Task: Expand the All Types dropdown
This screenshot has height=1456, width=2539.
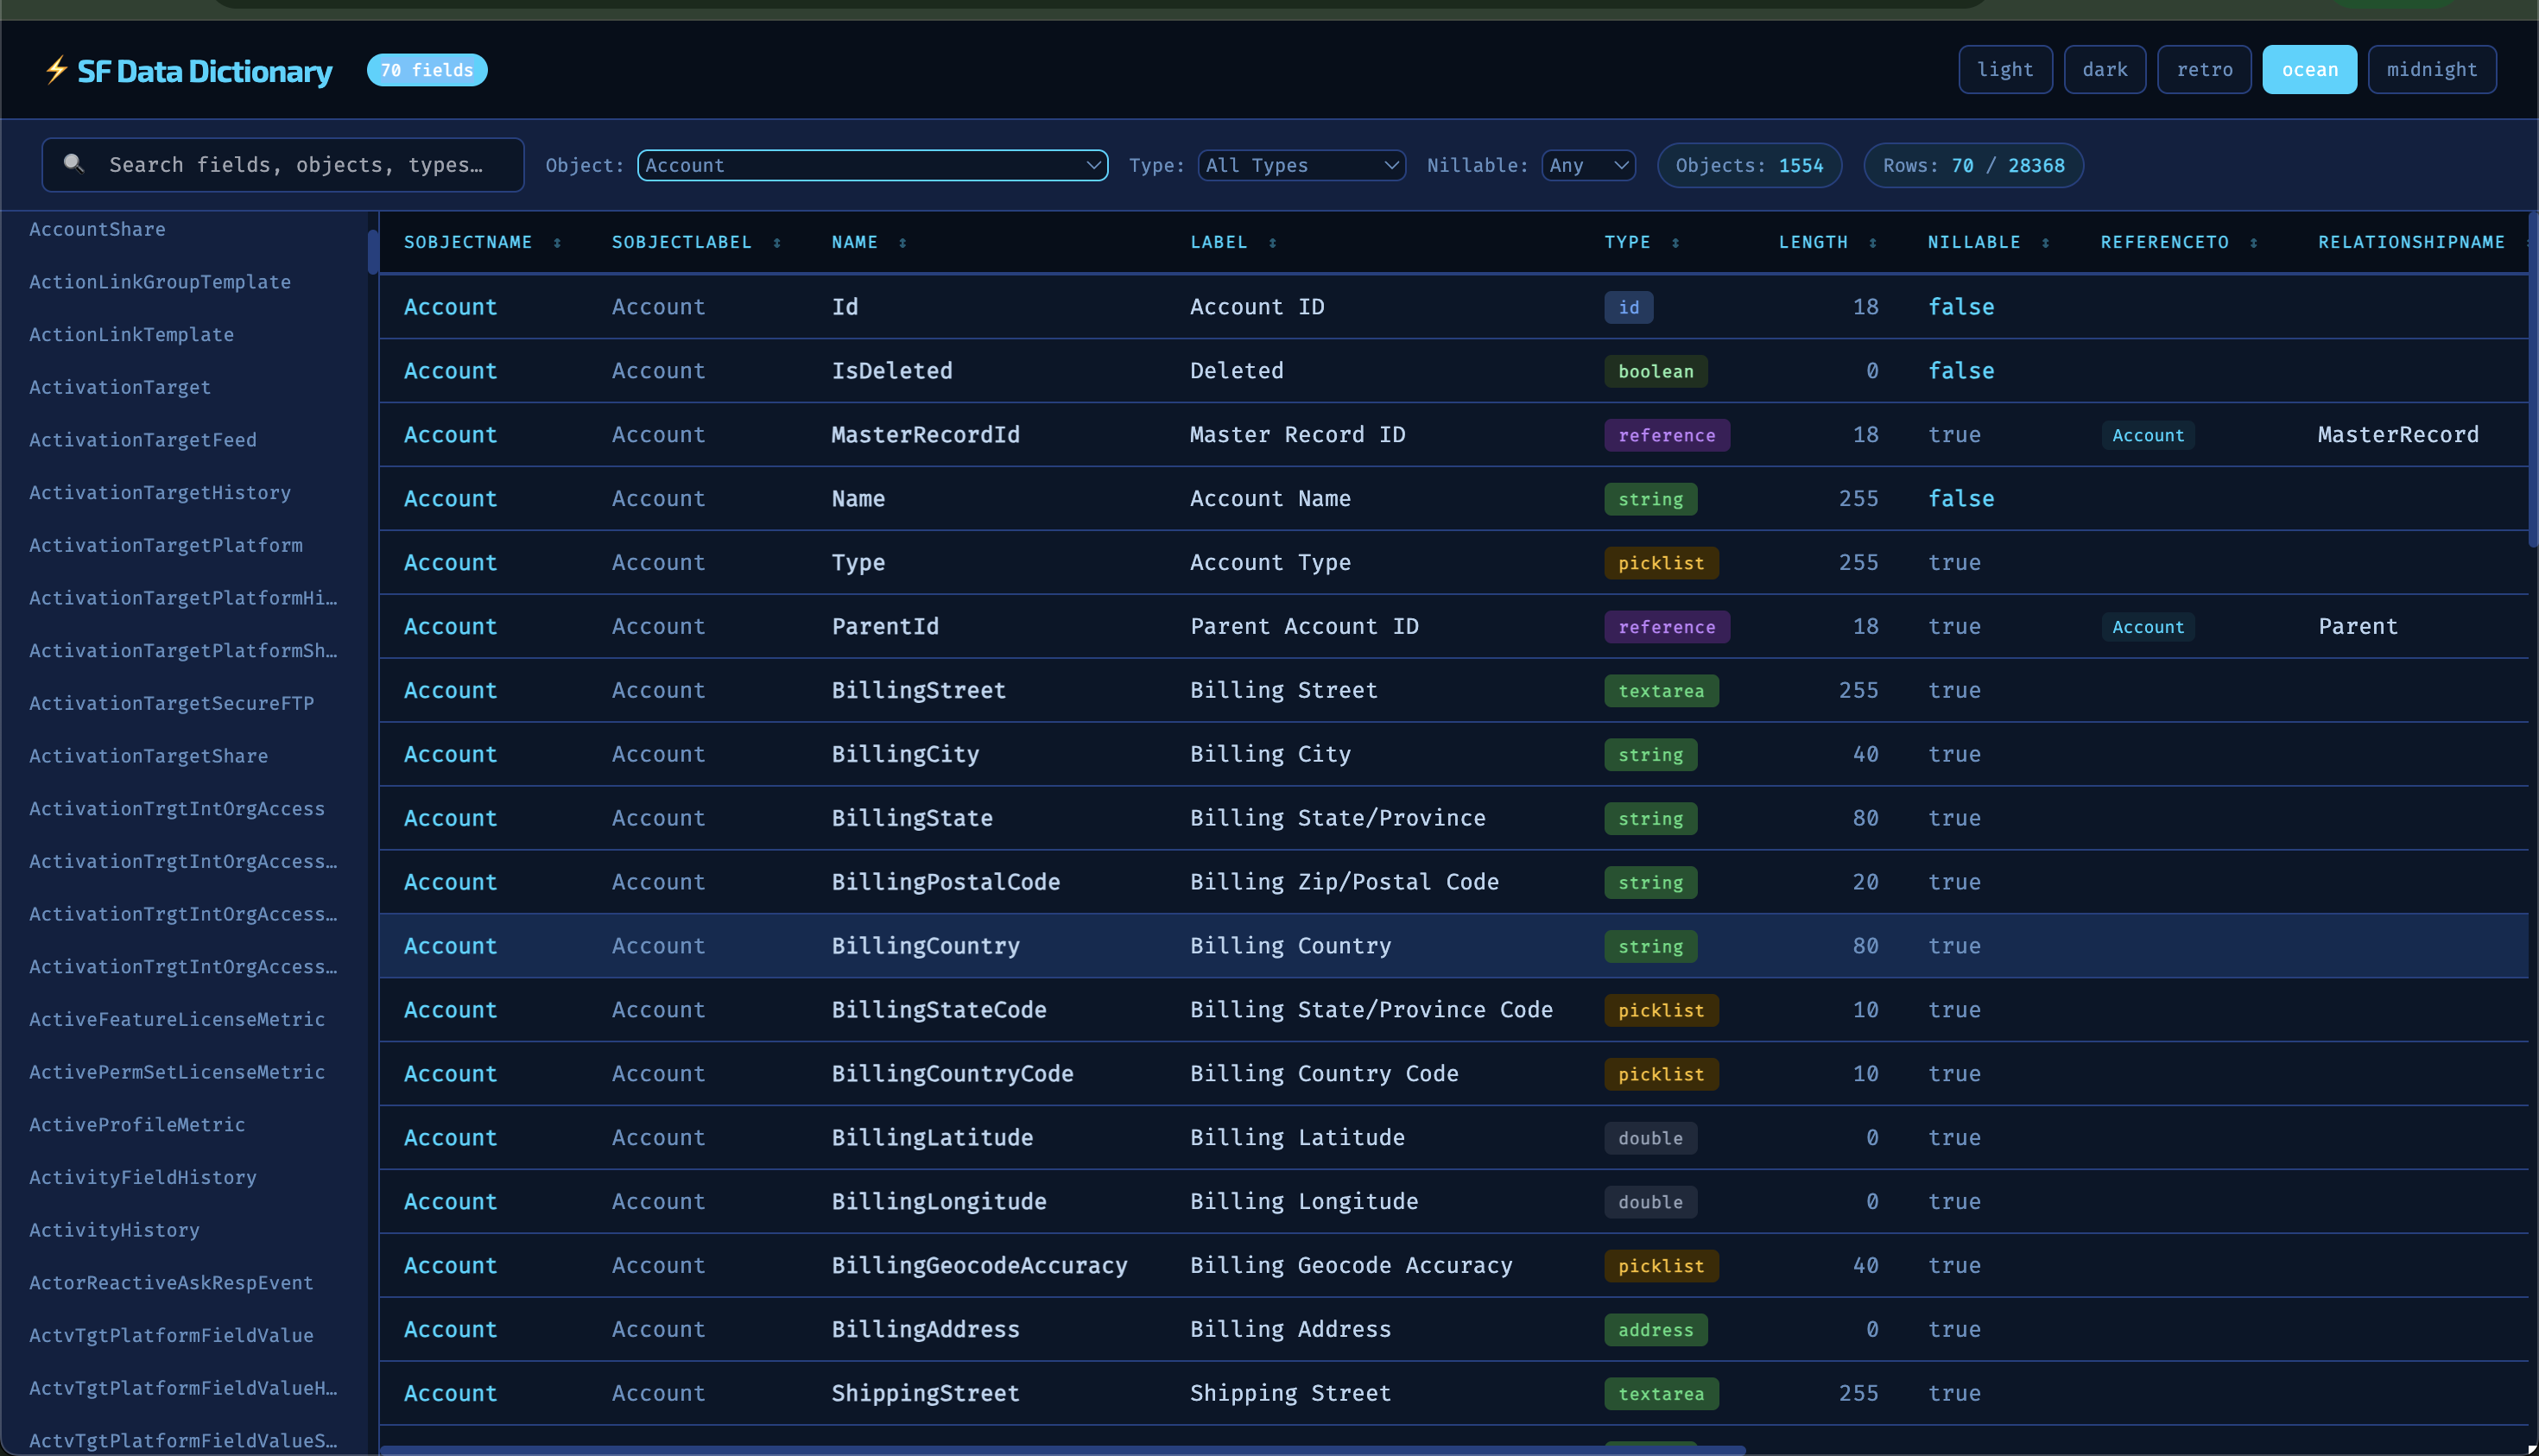Action: [1301, 165]
